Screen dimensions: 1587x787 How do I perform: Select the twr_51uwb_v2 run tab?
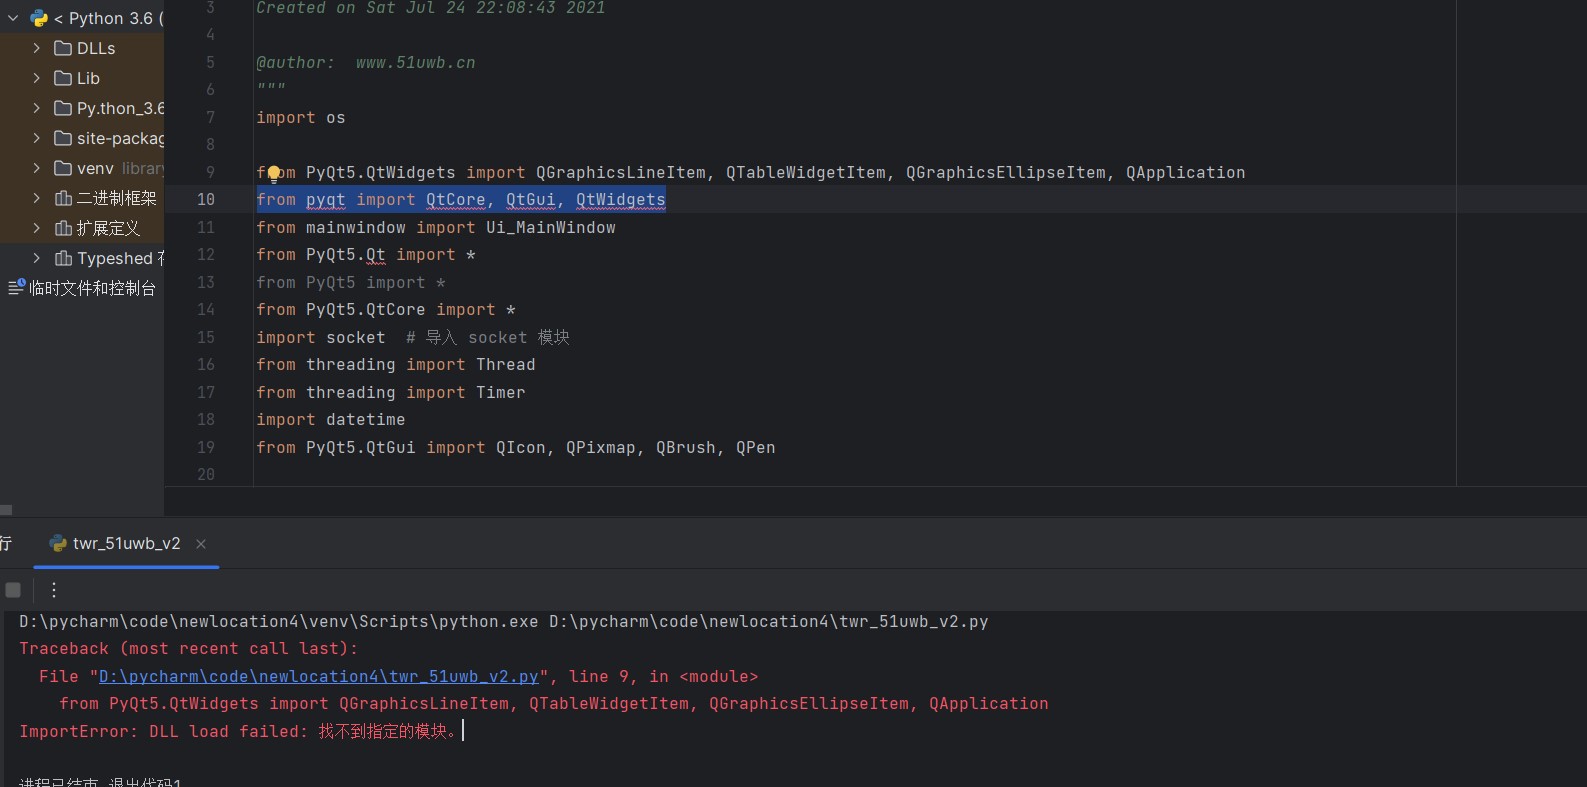click(125, 544)
